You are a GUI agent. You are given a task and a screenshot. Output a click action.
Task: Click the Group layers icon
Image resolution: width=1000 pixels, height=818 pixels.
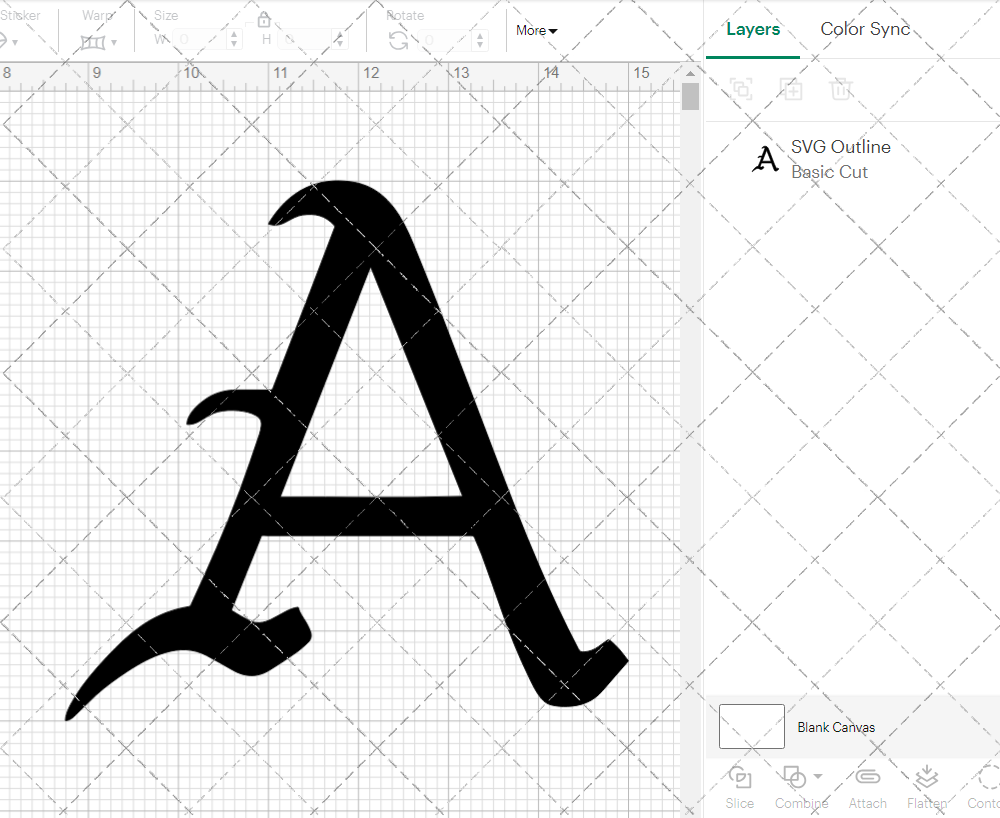coord(741,89)
